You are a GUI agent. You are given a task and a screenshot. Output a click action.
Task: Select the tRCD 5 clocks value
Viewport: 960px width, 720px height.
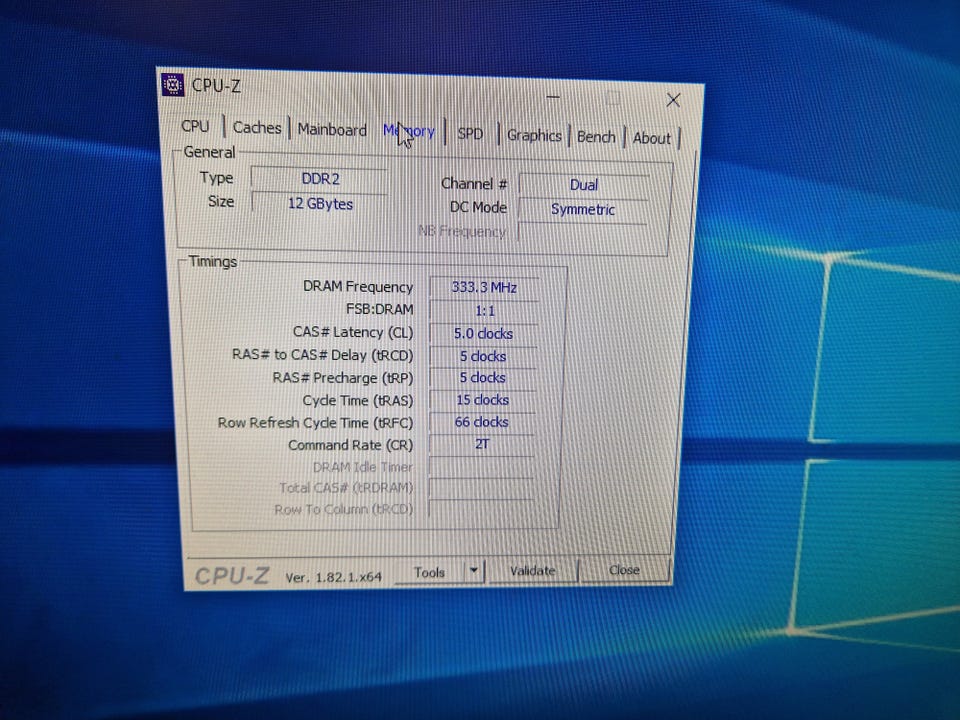(482, 356)
